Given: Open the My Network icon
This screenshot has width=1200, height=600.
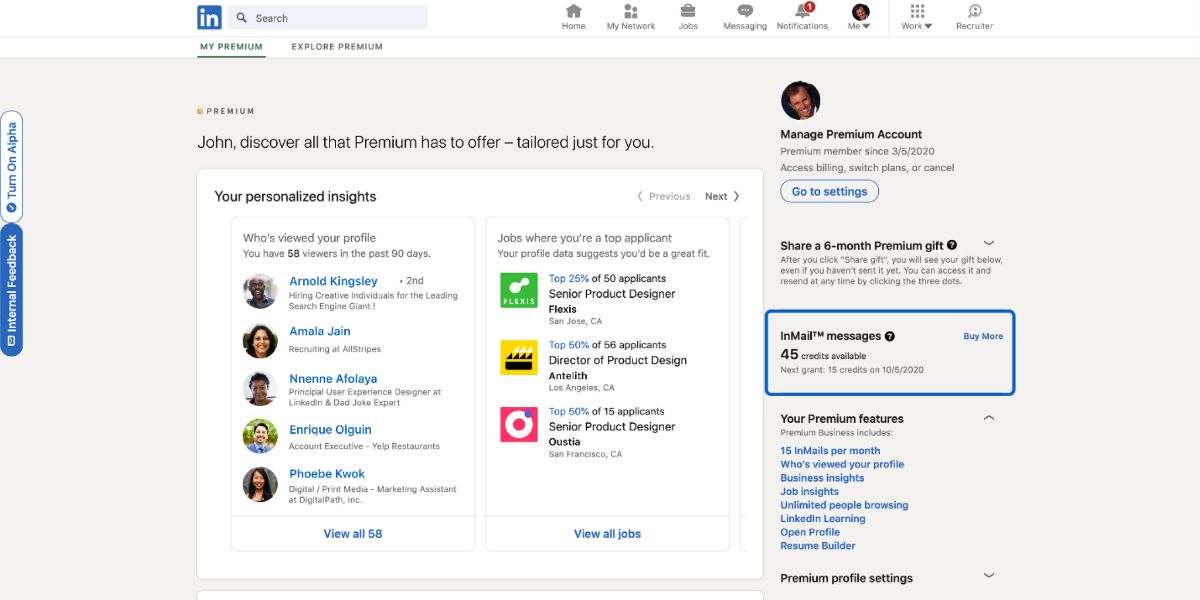Looking at the screenshot, I should (x=630, y=12).
